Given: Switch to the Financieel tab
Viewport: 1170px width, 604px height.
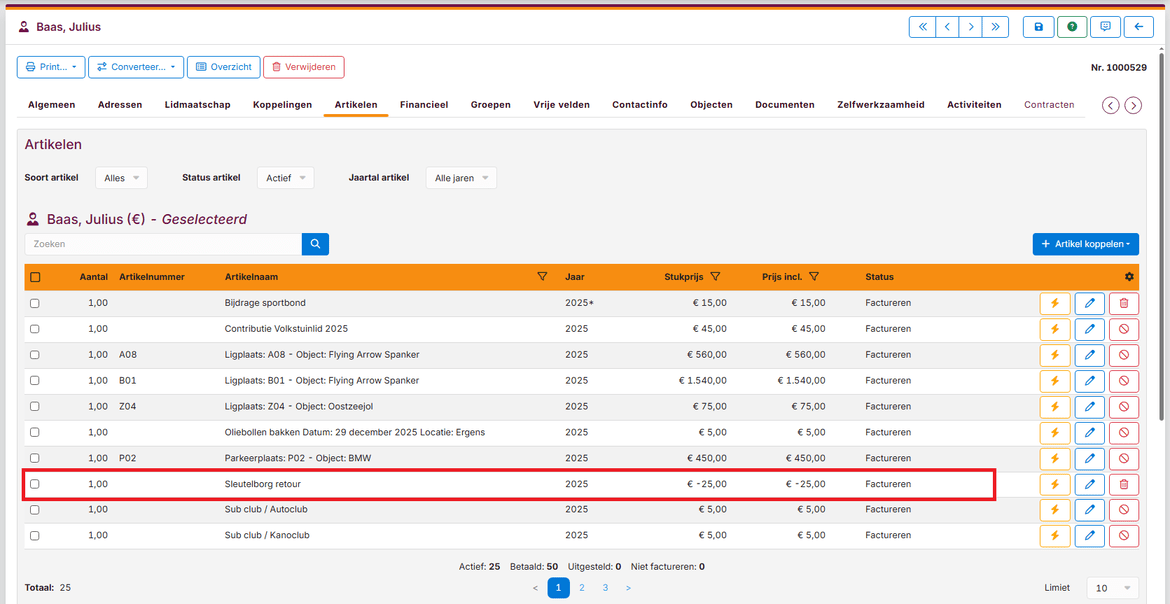Looking at the screenshot, I should pyautogui.click(x=424, y=105).
